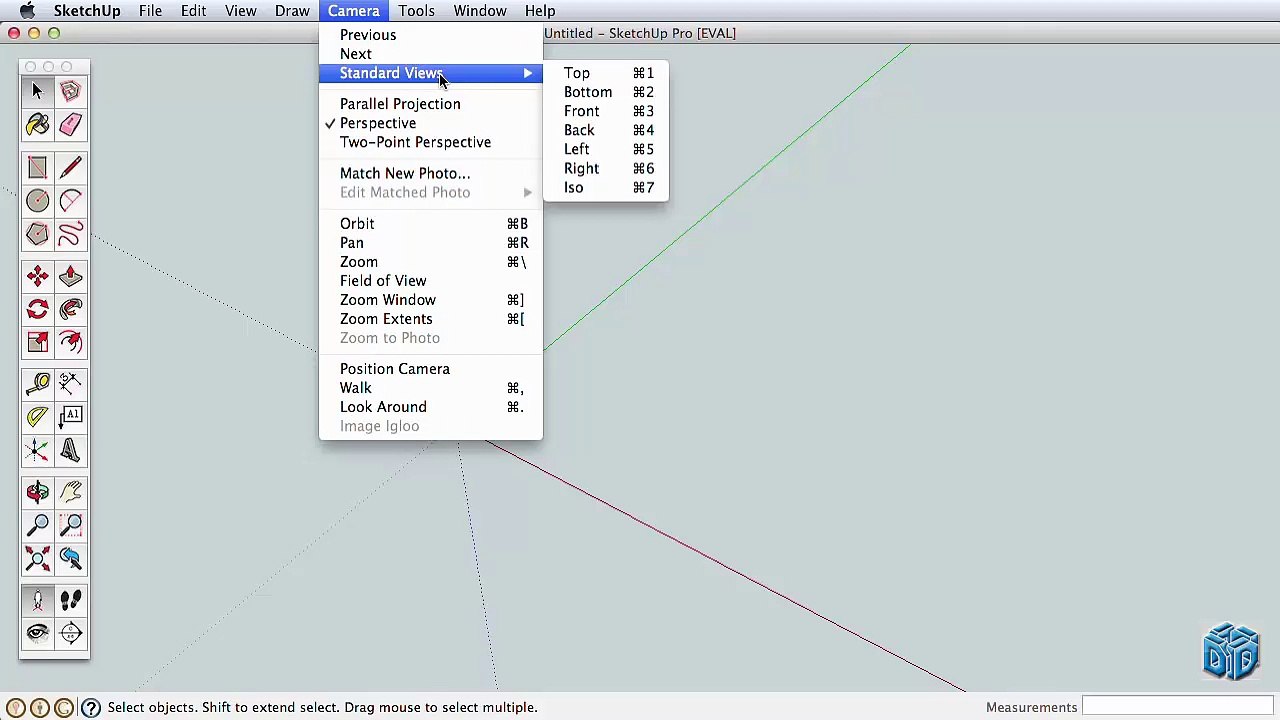The image size is (1280, 720).
Task: Pick the Look Around eye toolbar icon
Action: click(x=37, y=634)
